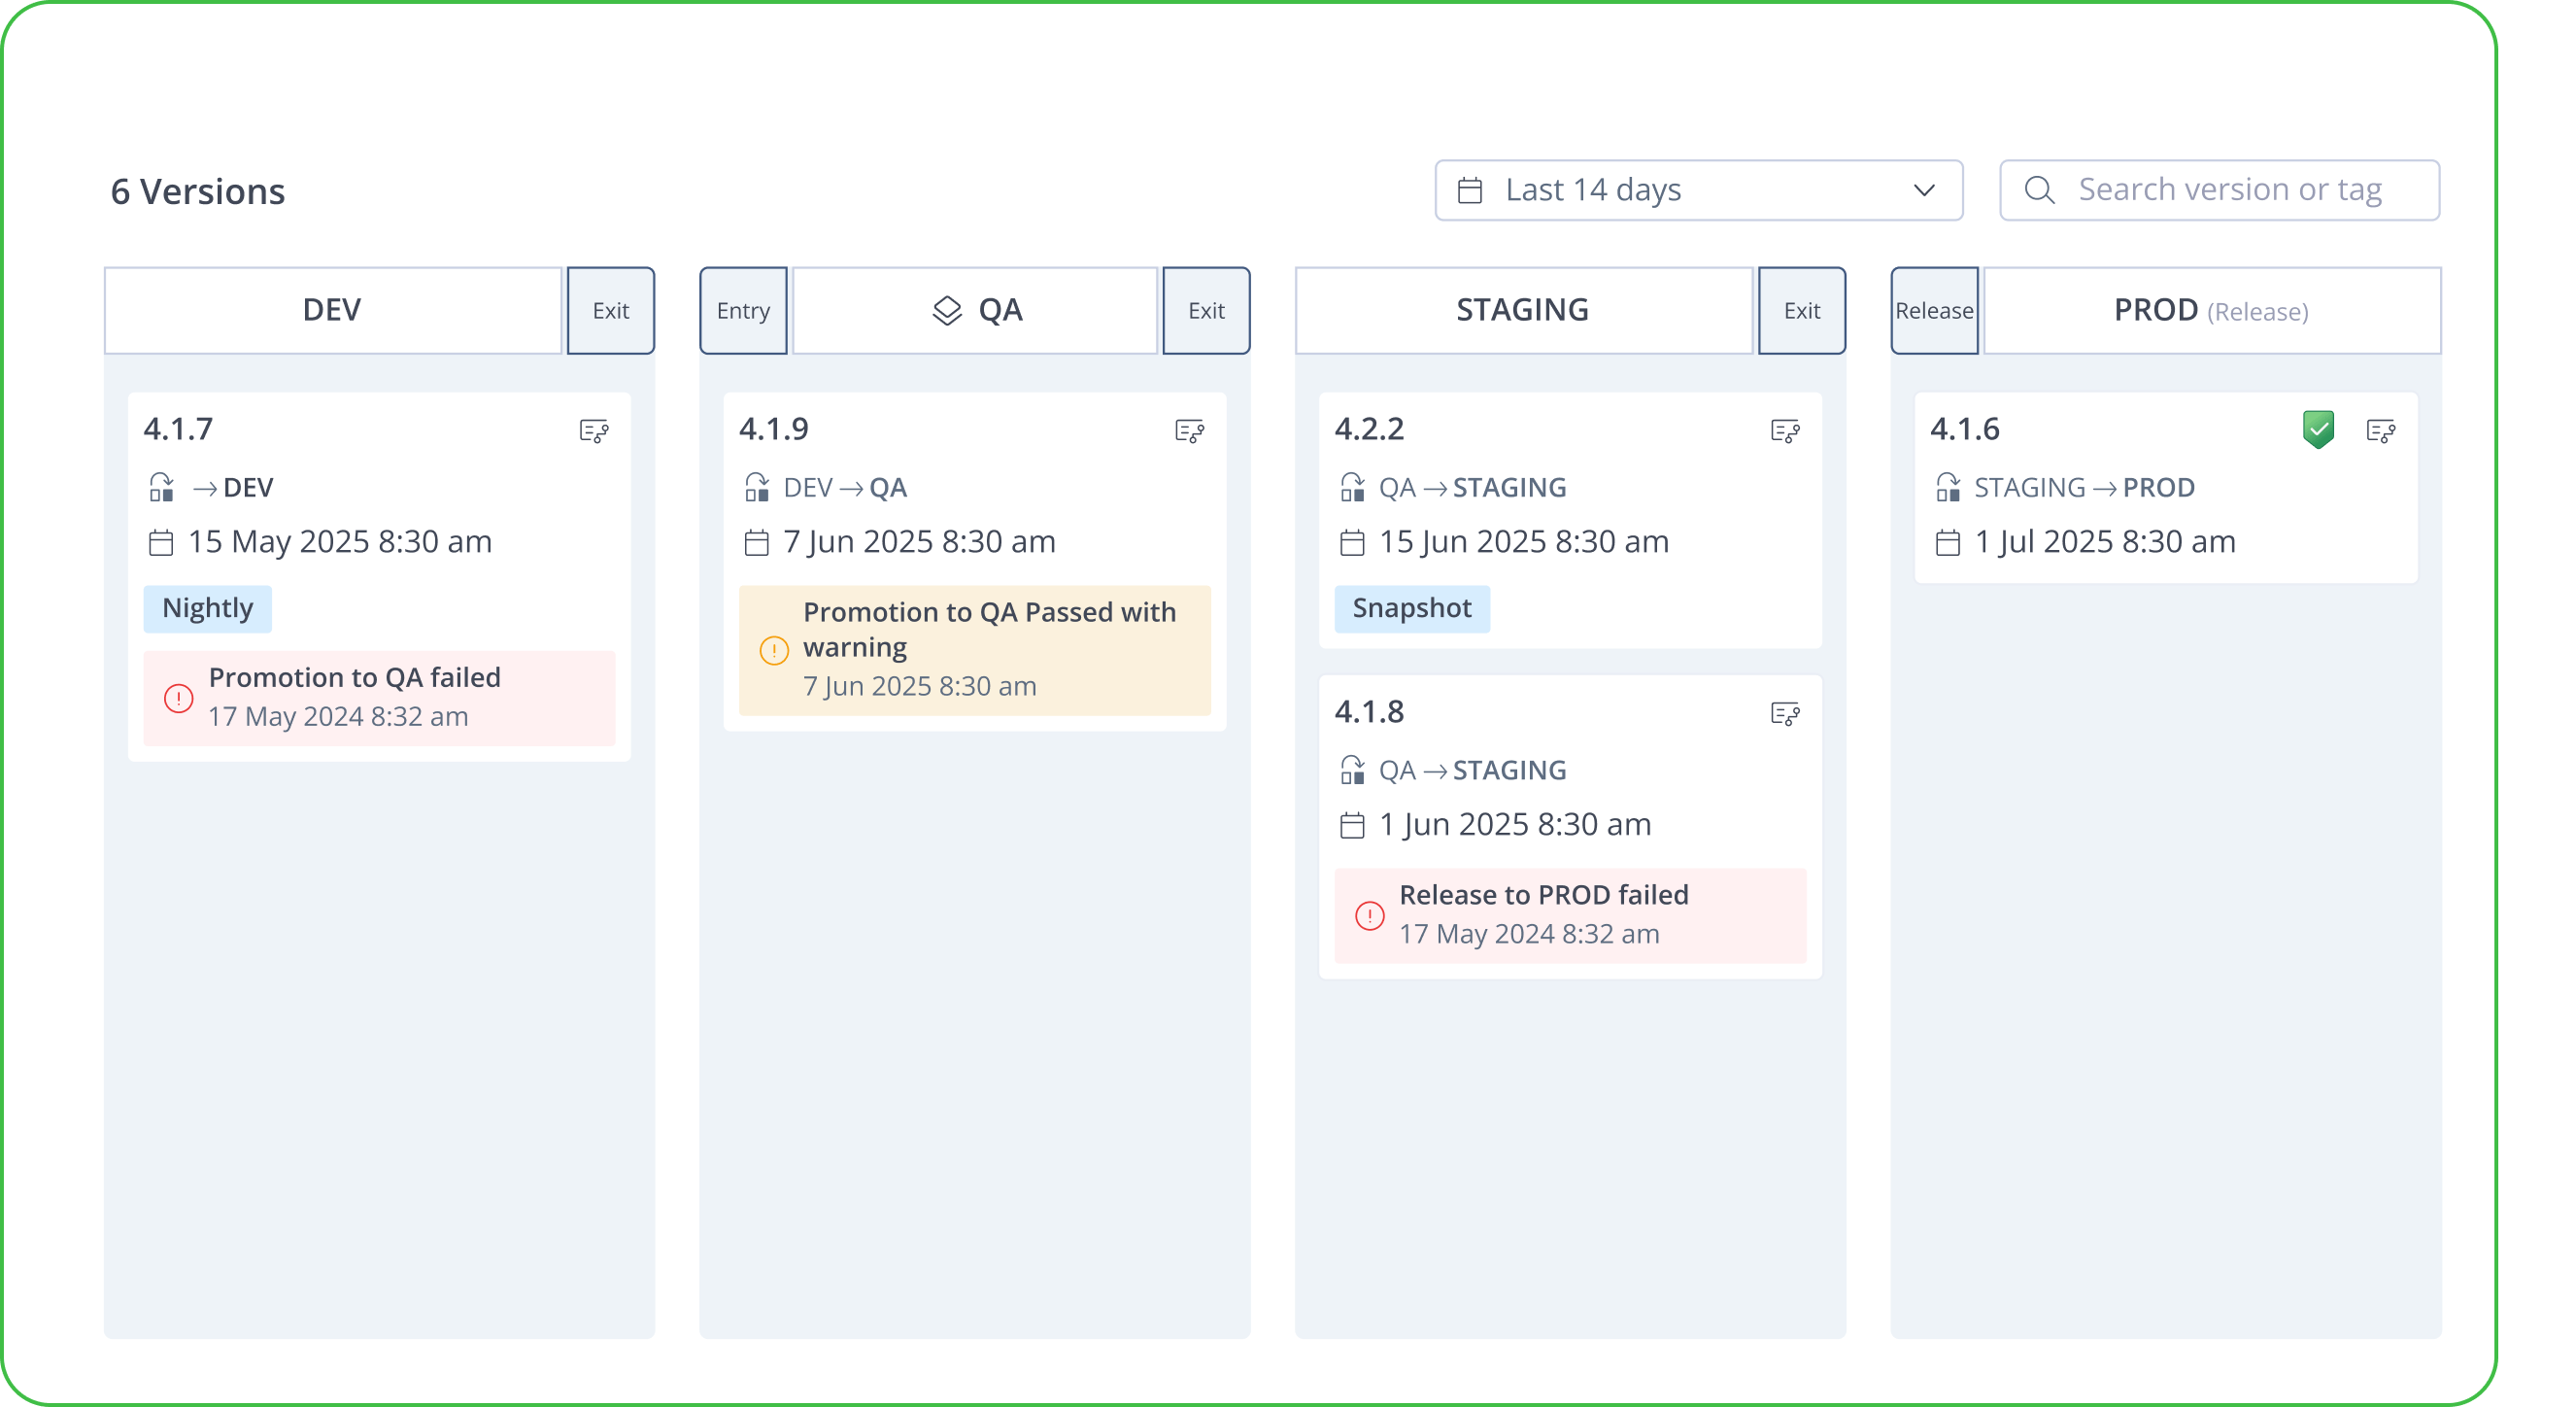This screenshot has height=1407, width=2576.
Task: Click promotion icon on 4.2.2 QA → STAGING
Action: [x=1352, y=487]
